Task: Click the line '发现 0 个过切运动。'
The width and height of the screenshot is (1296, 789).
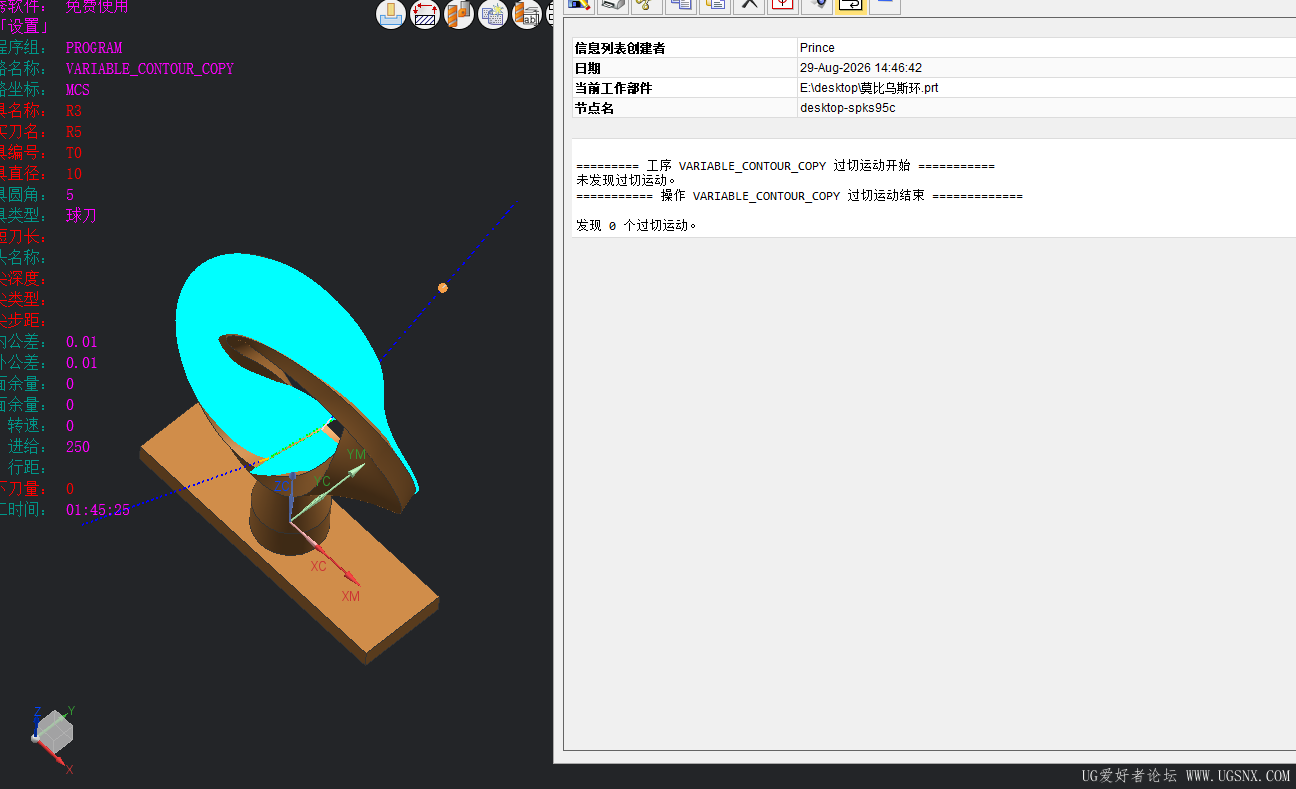Action: click(636, 226)
